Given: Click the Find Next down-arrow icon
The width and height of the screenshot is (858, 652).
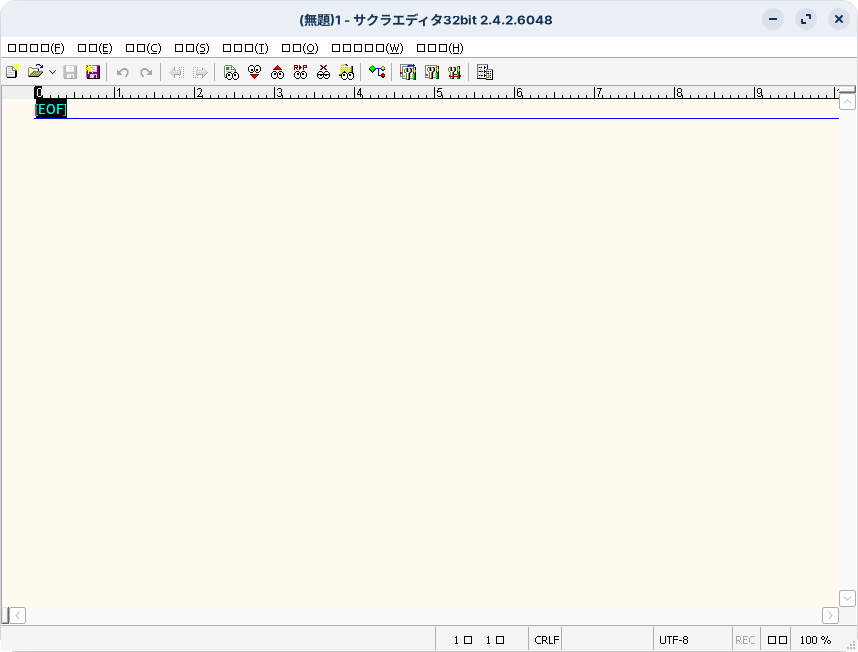Looking at the screenshot, I should [254, 72].
